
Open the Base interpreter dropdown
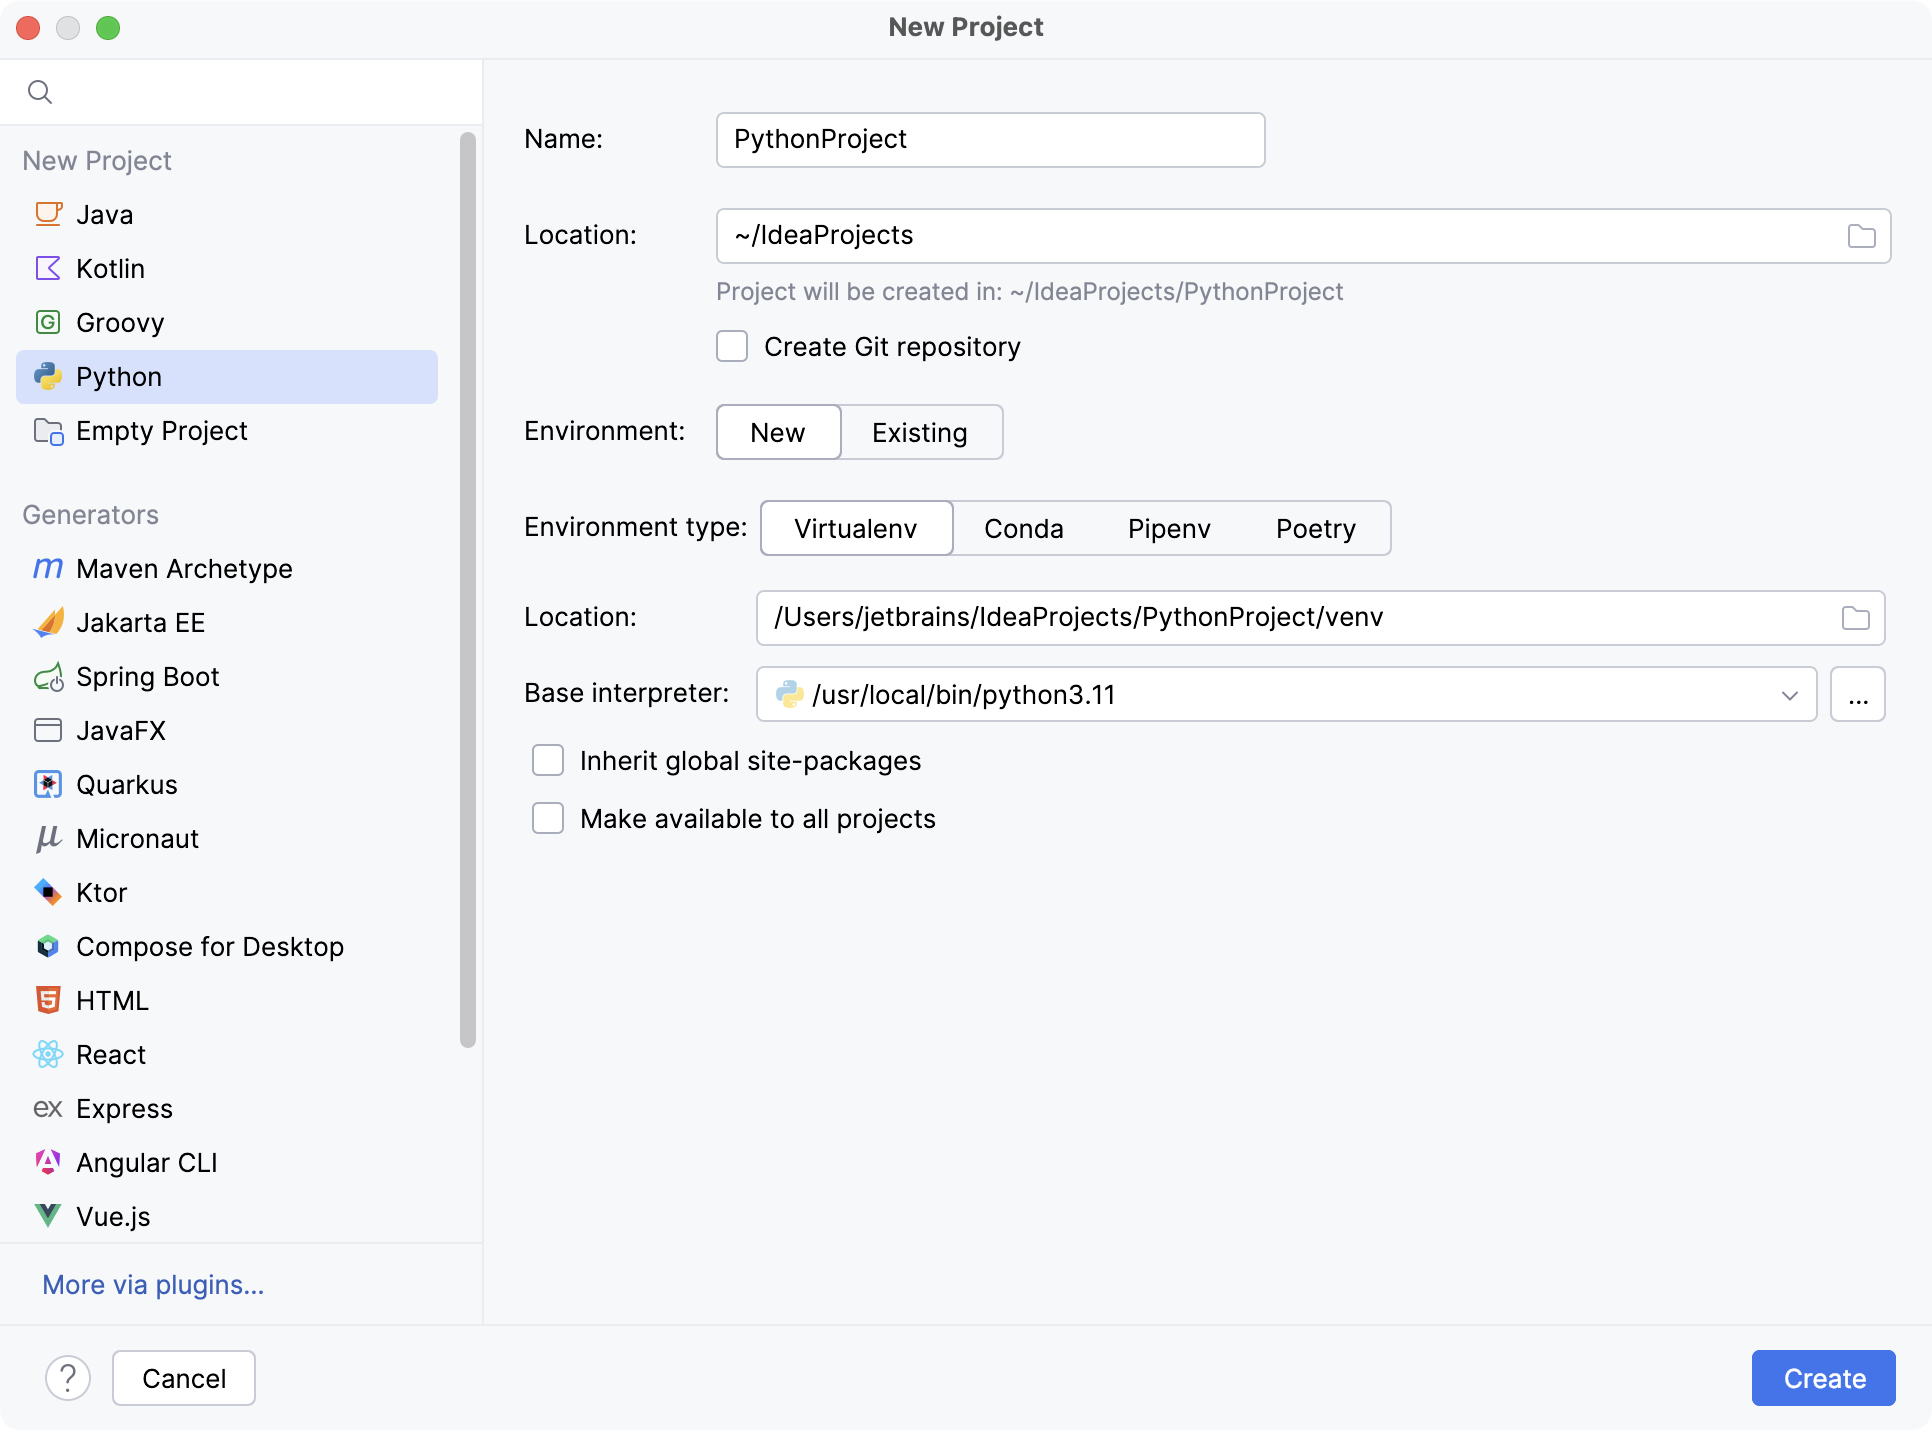[x=1789, y=694]
